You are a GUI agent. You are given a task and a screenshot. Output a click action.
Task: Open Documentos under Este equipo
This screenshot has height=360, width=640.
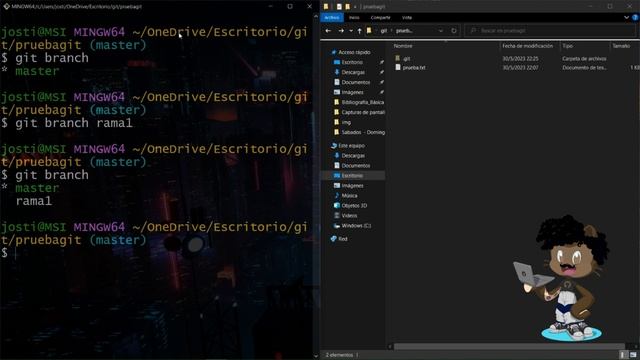tap(356, 166)
